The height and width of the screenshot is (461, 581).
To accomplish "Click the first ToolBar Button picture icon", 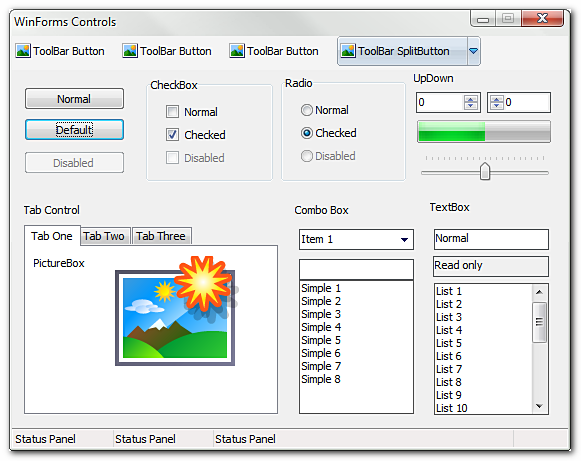I will point(23,51).
